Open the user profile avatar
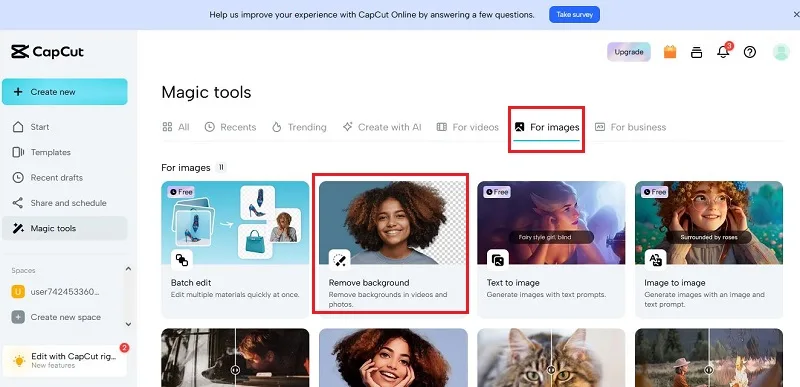 click(x=781, y=52)
